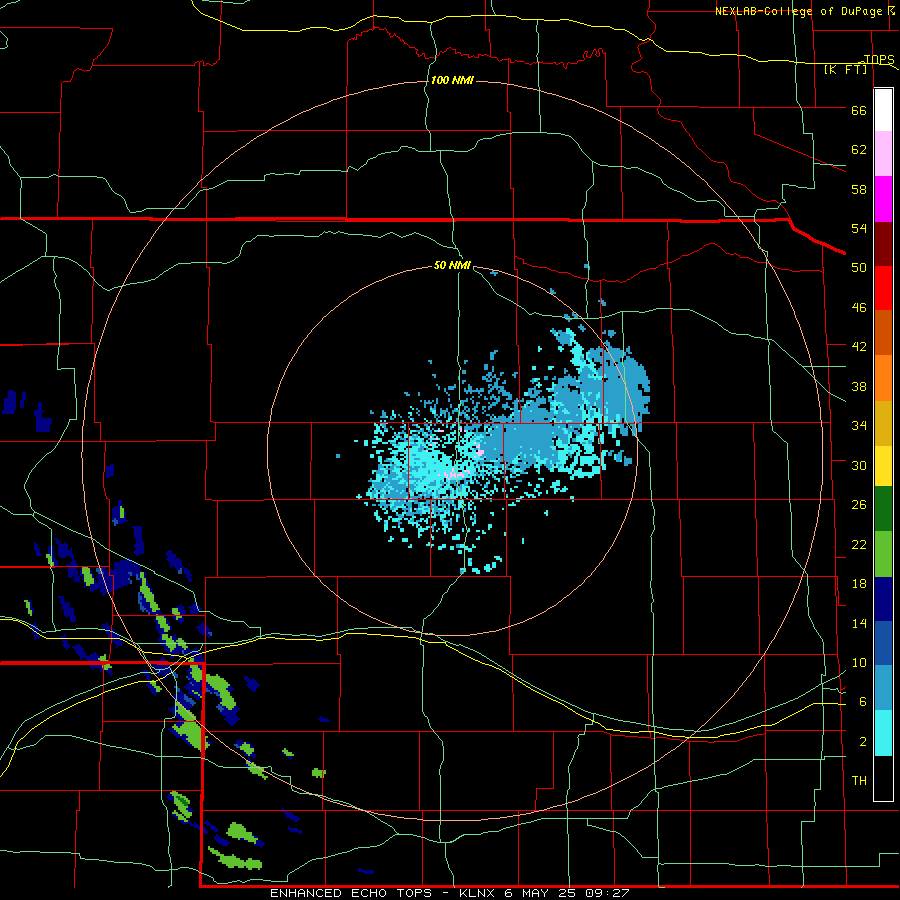900x900 pixels.
Task: Select the 6 legend value
Action: click(x=863, y=702)
